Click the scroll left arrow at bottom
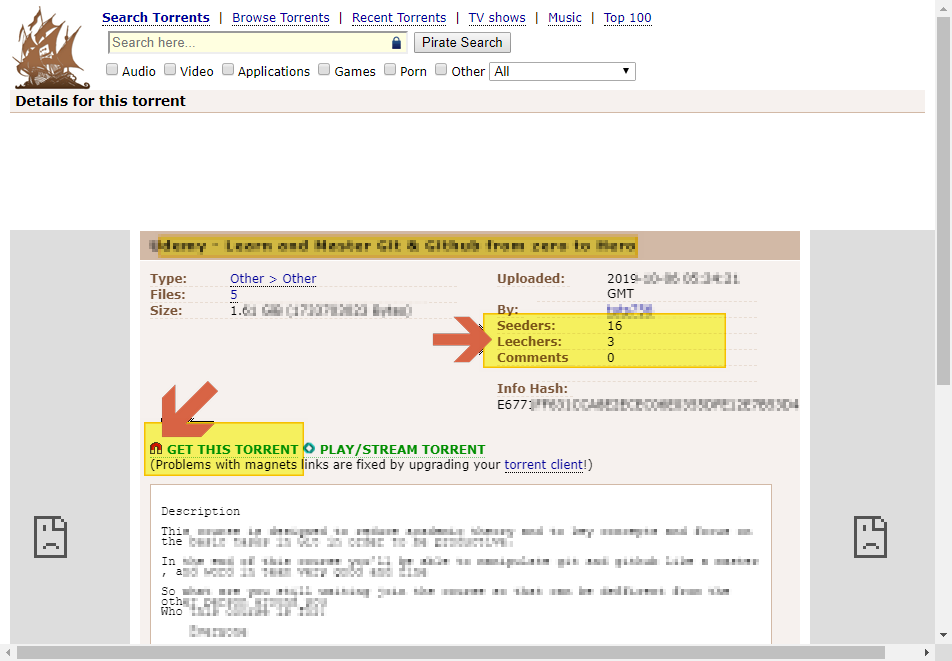 7,653
